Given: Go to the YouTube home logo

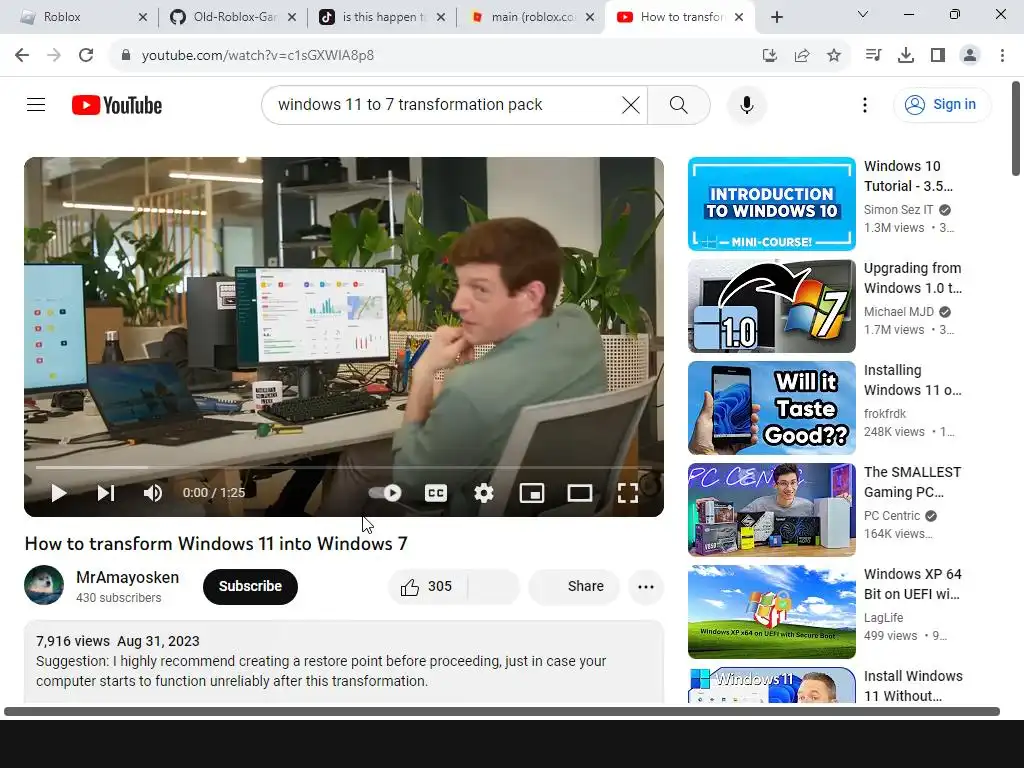Looking at the screenshot, I should tap(117, 105).
